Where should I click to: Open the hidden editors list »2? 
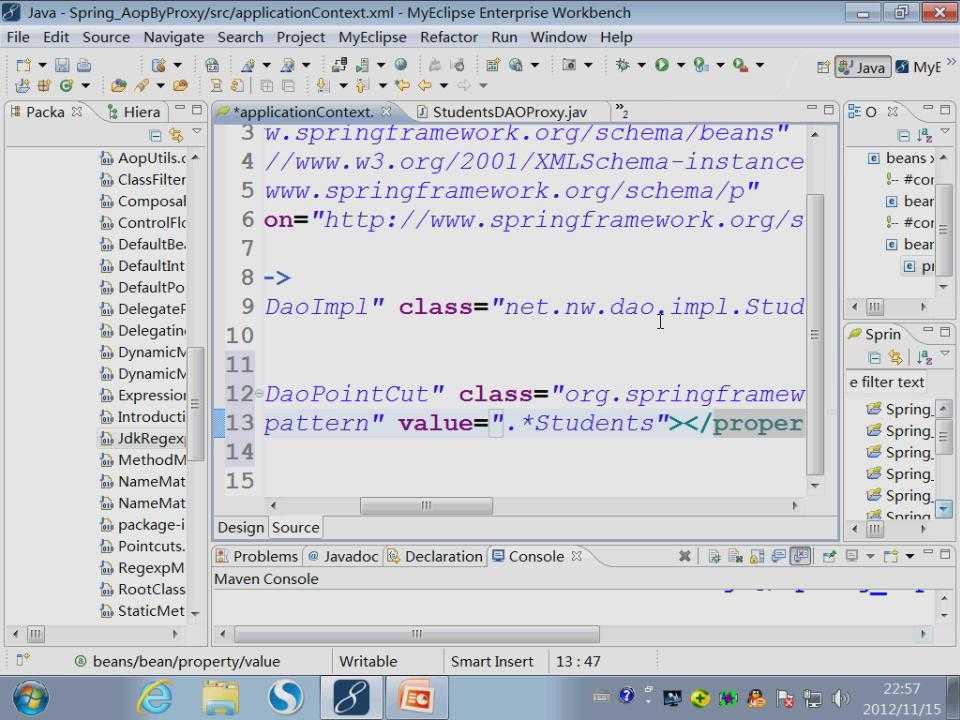pyautogui.click(x=621, y=111)
